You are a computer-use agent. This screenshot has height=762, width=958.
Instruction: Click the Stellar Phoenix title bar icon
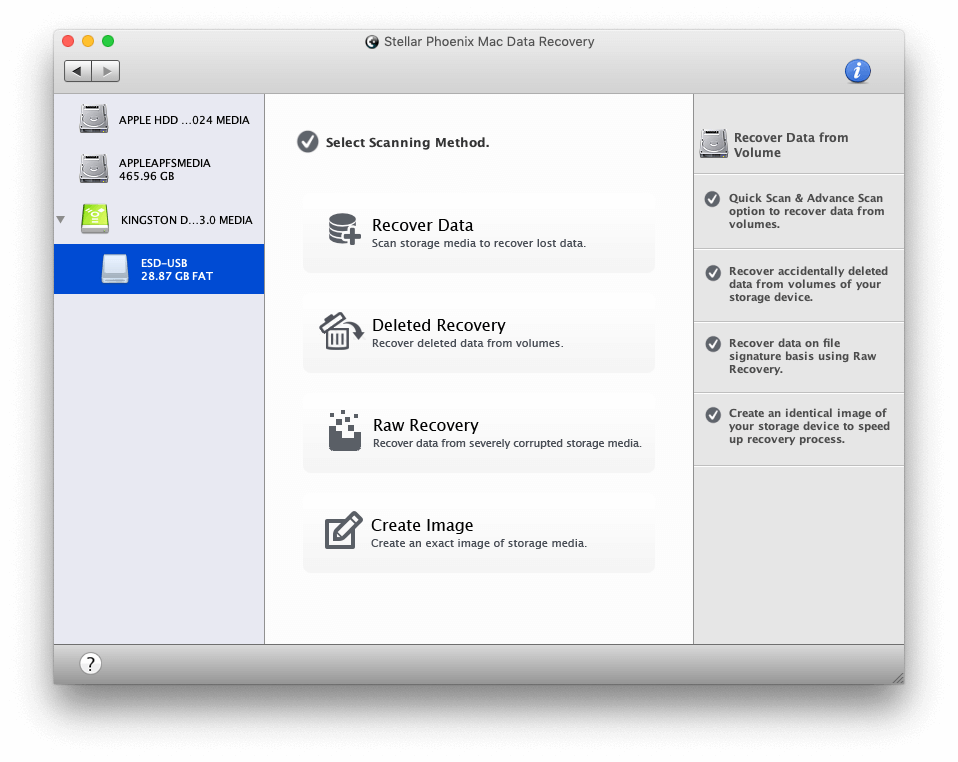coord(371,42)
